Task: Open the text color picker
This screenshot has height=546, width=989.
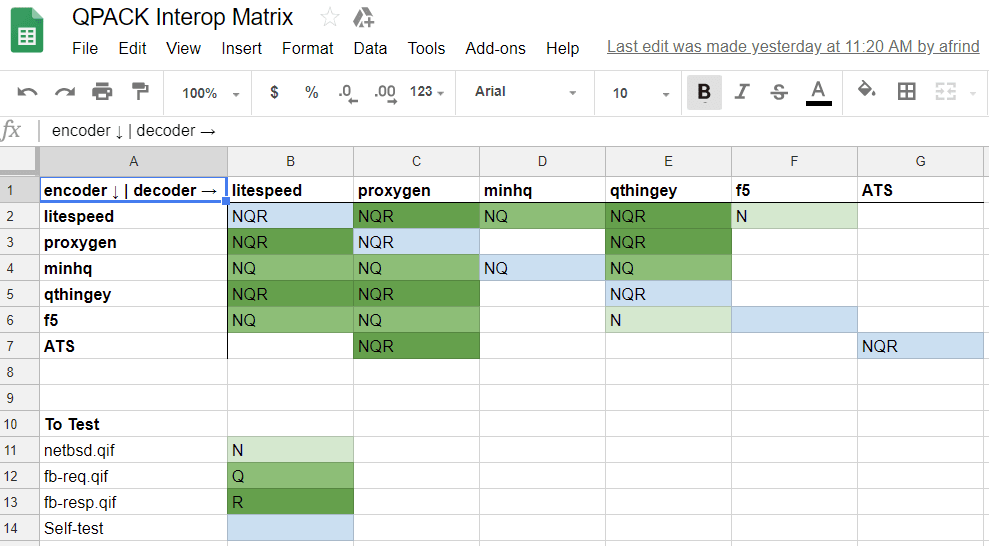Action: coord(818,93)
